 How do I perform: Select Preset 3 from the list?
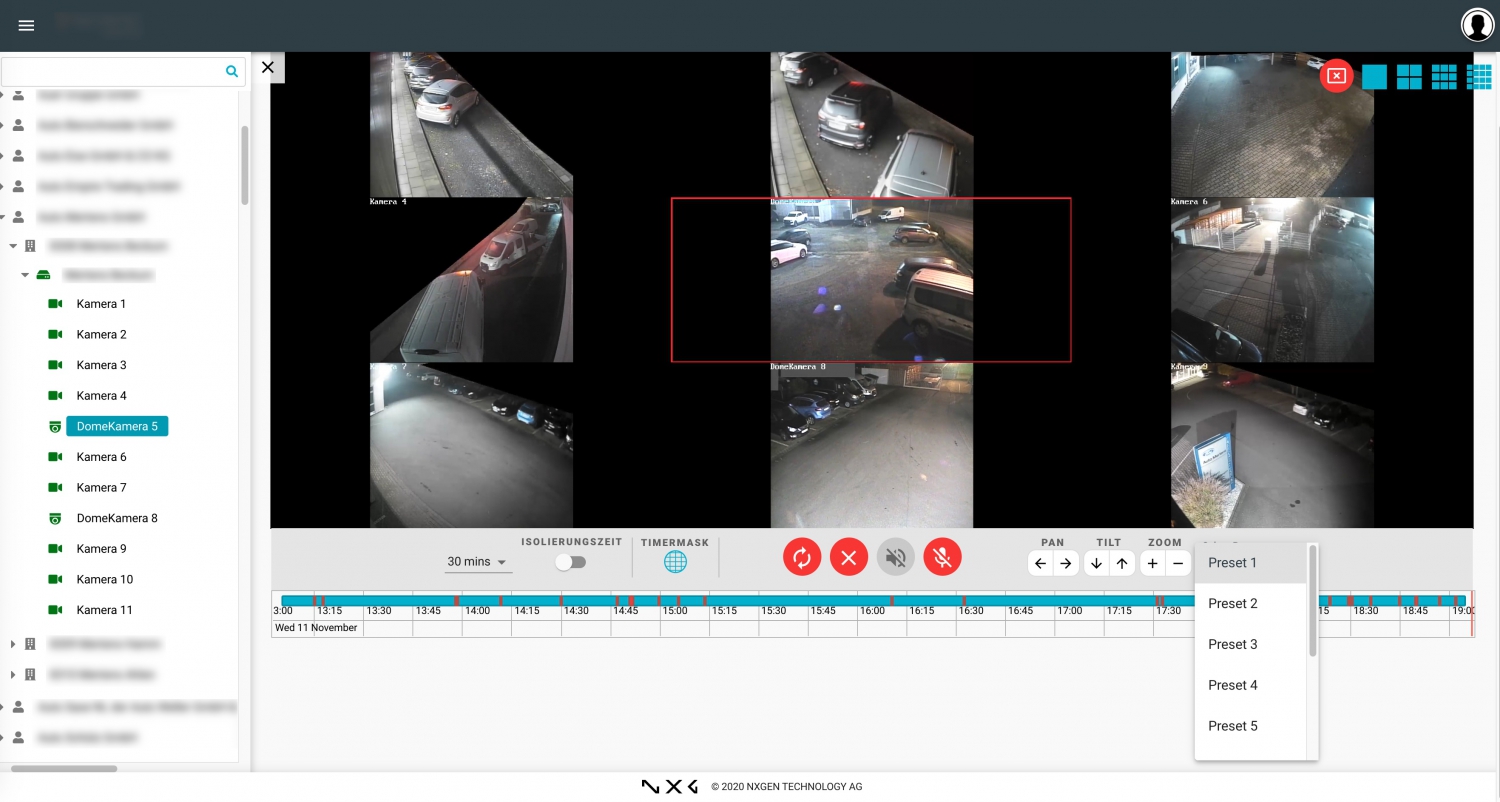click(1251, 645)
